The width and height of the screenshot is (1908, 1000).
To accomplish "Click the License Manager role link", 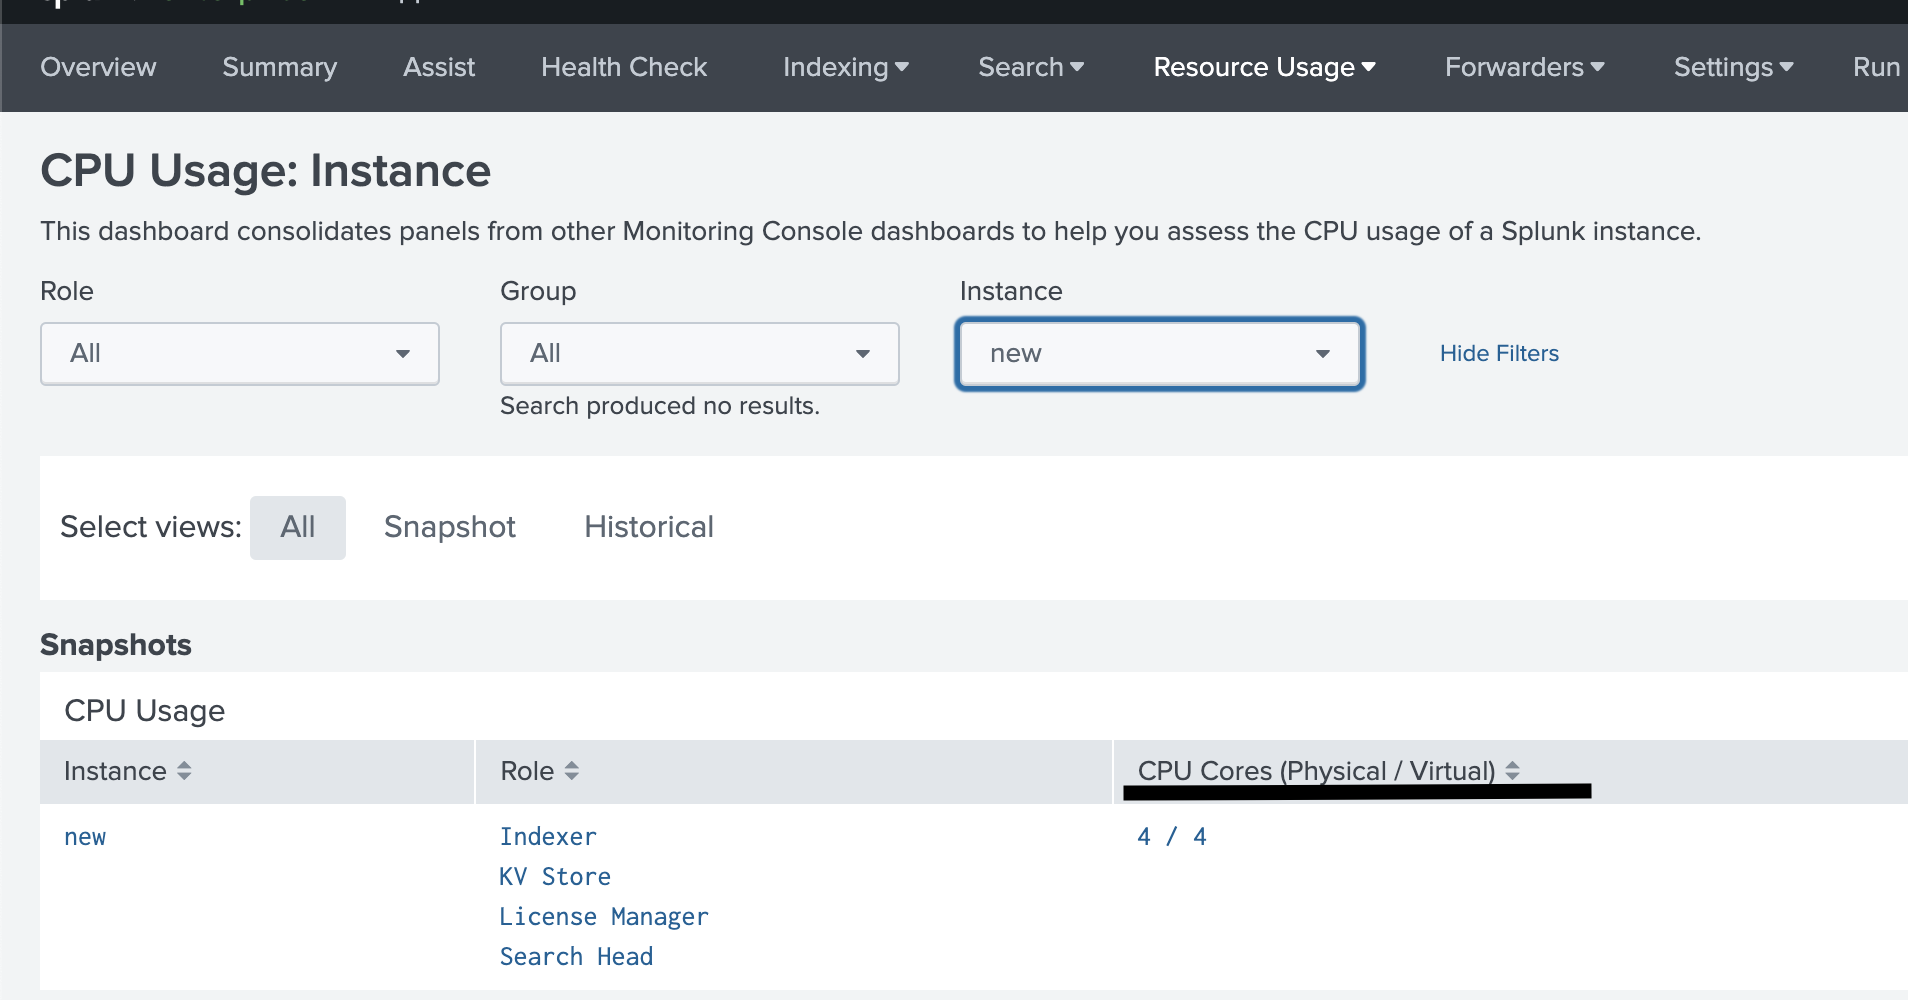I will 604,917.
